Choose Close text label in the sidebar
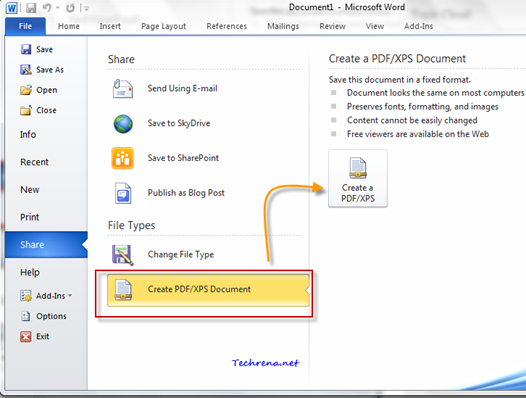The width and height of the screenshot is (526, 398). tap(46, 110)
